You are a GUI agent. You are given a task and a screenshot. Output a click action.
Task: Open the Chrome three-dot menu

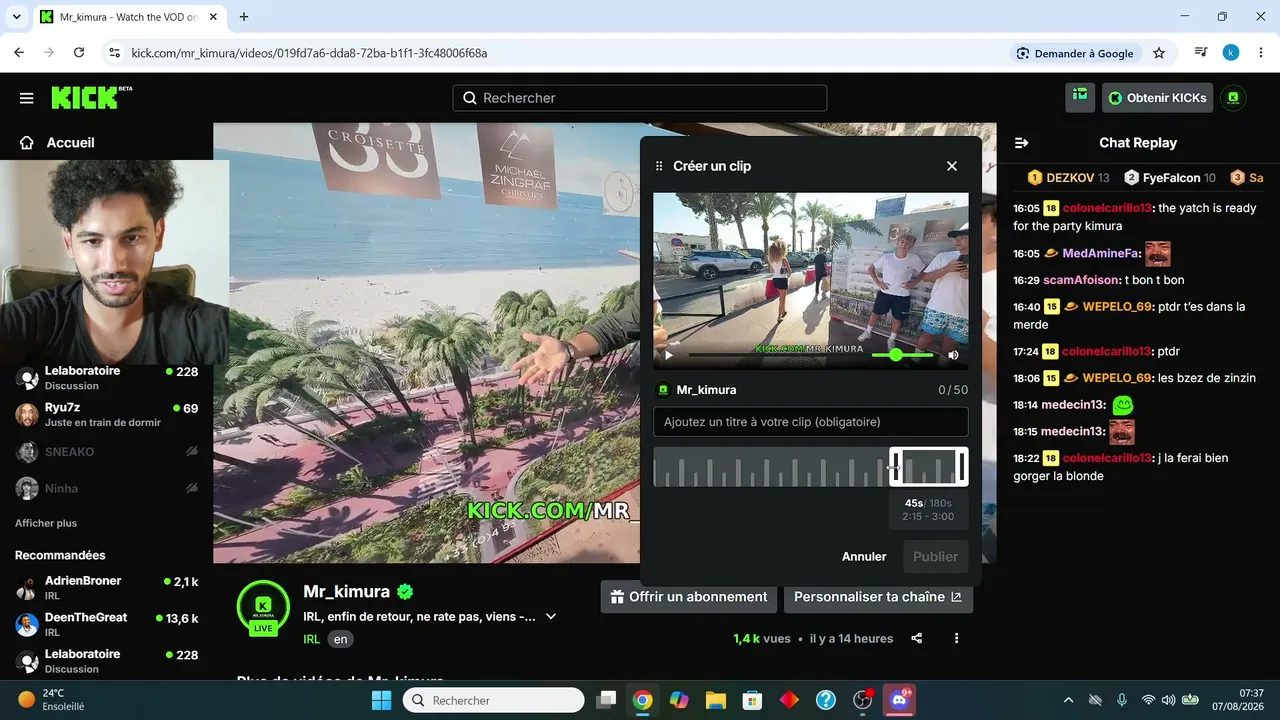tap(1259, 53)
